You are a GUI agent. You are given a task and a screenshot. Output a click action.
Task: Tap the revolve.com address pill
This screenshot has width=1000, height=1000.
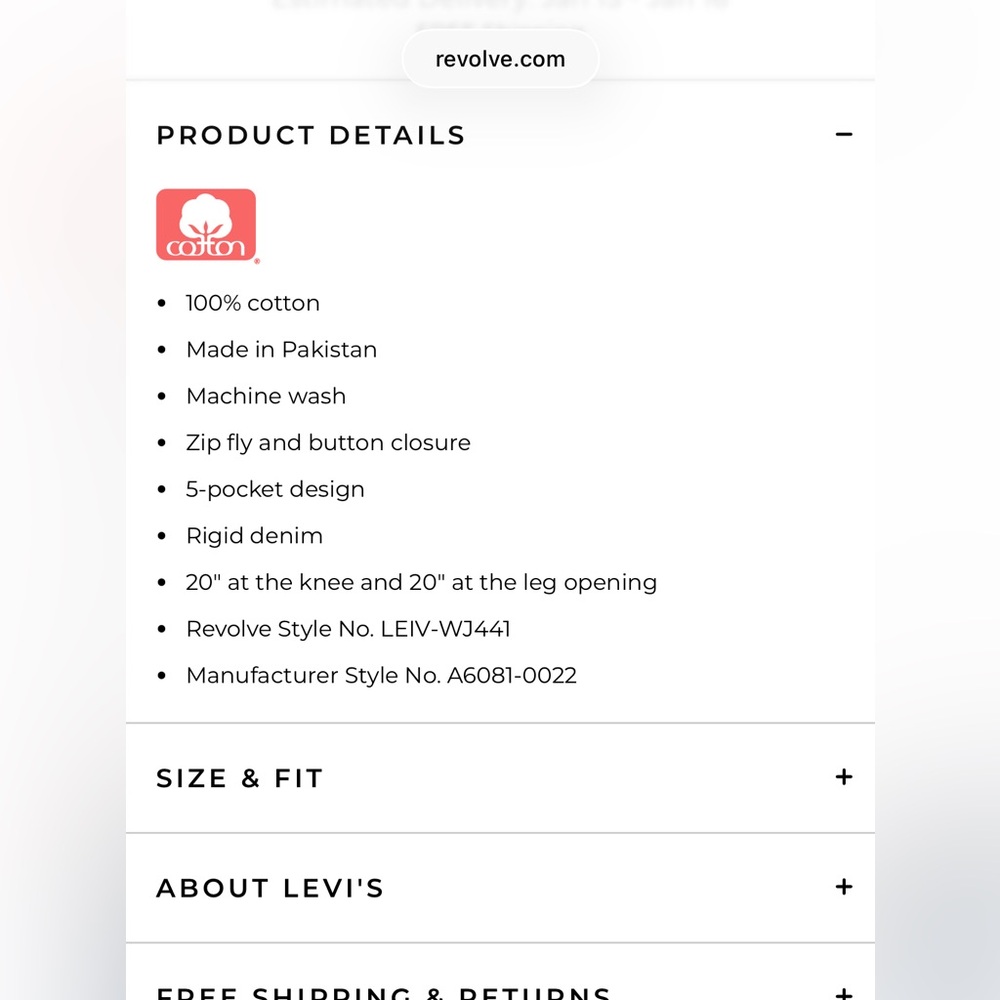[x=500, y=59]
